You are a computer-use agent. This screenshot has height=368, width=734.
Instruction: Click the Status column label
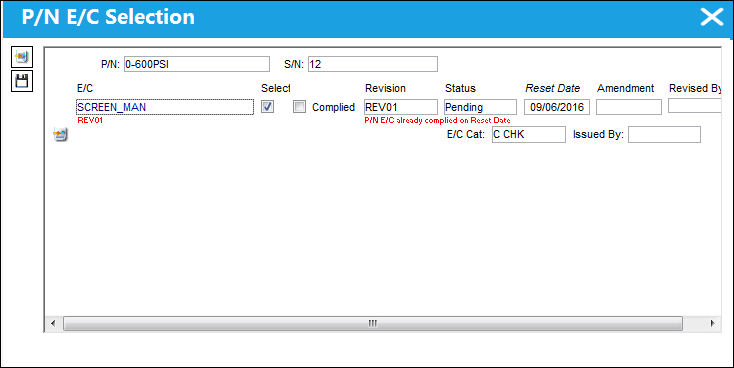click(x=460, y=88)
